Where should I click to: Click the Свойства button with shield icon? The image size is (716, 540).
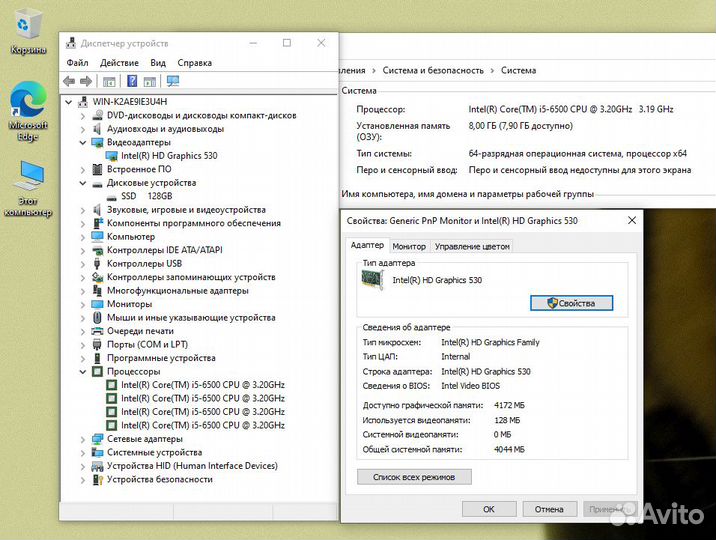click(x=571, y=303)
